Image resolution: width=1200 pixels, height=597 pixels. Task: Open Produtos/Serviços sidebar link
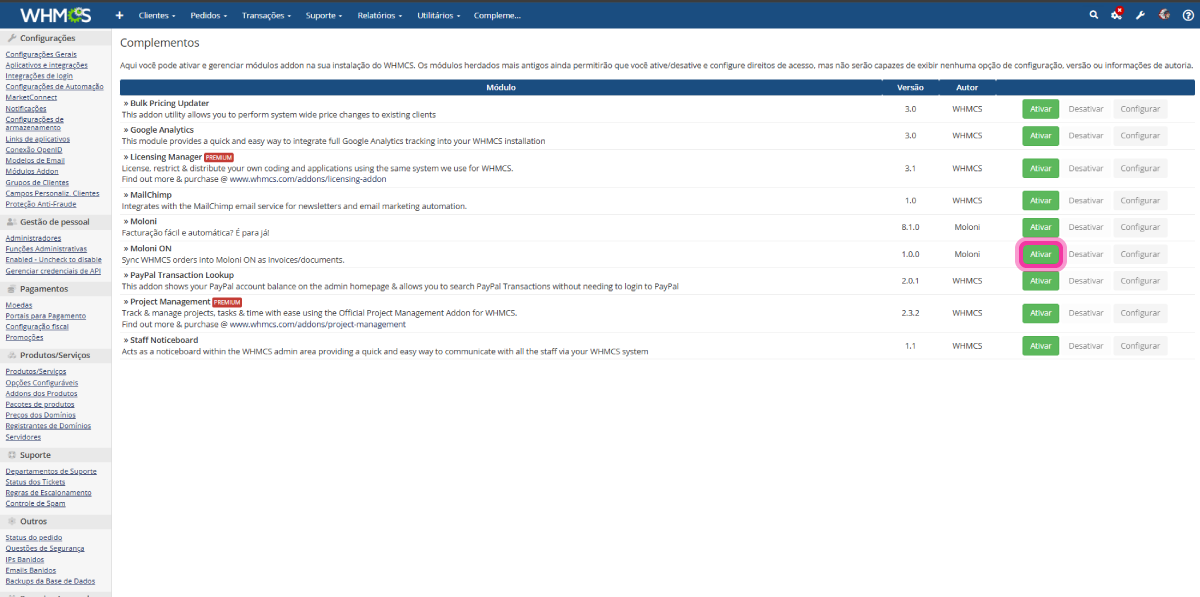36,372
